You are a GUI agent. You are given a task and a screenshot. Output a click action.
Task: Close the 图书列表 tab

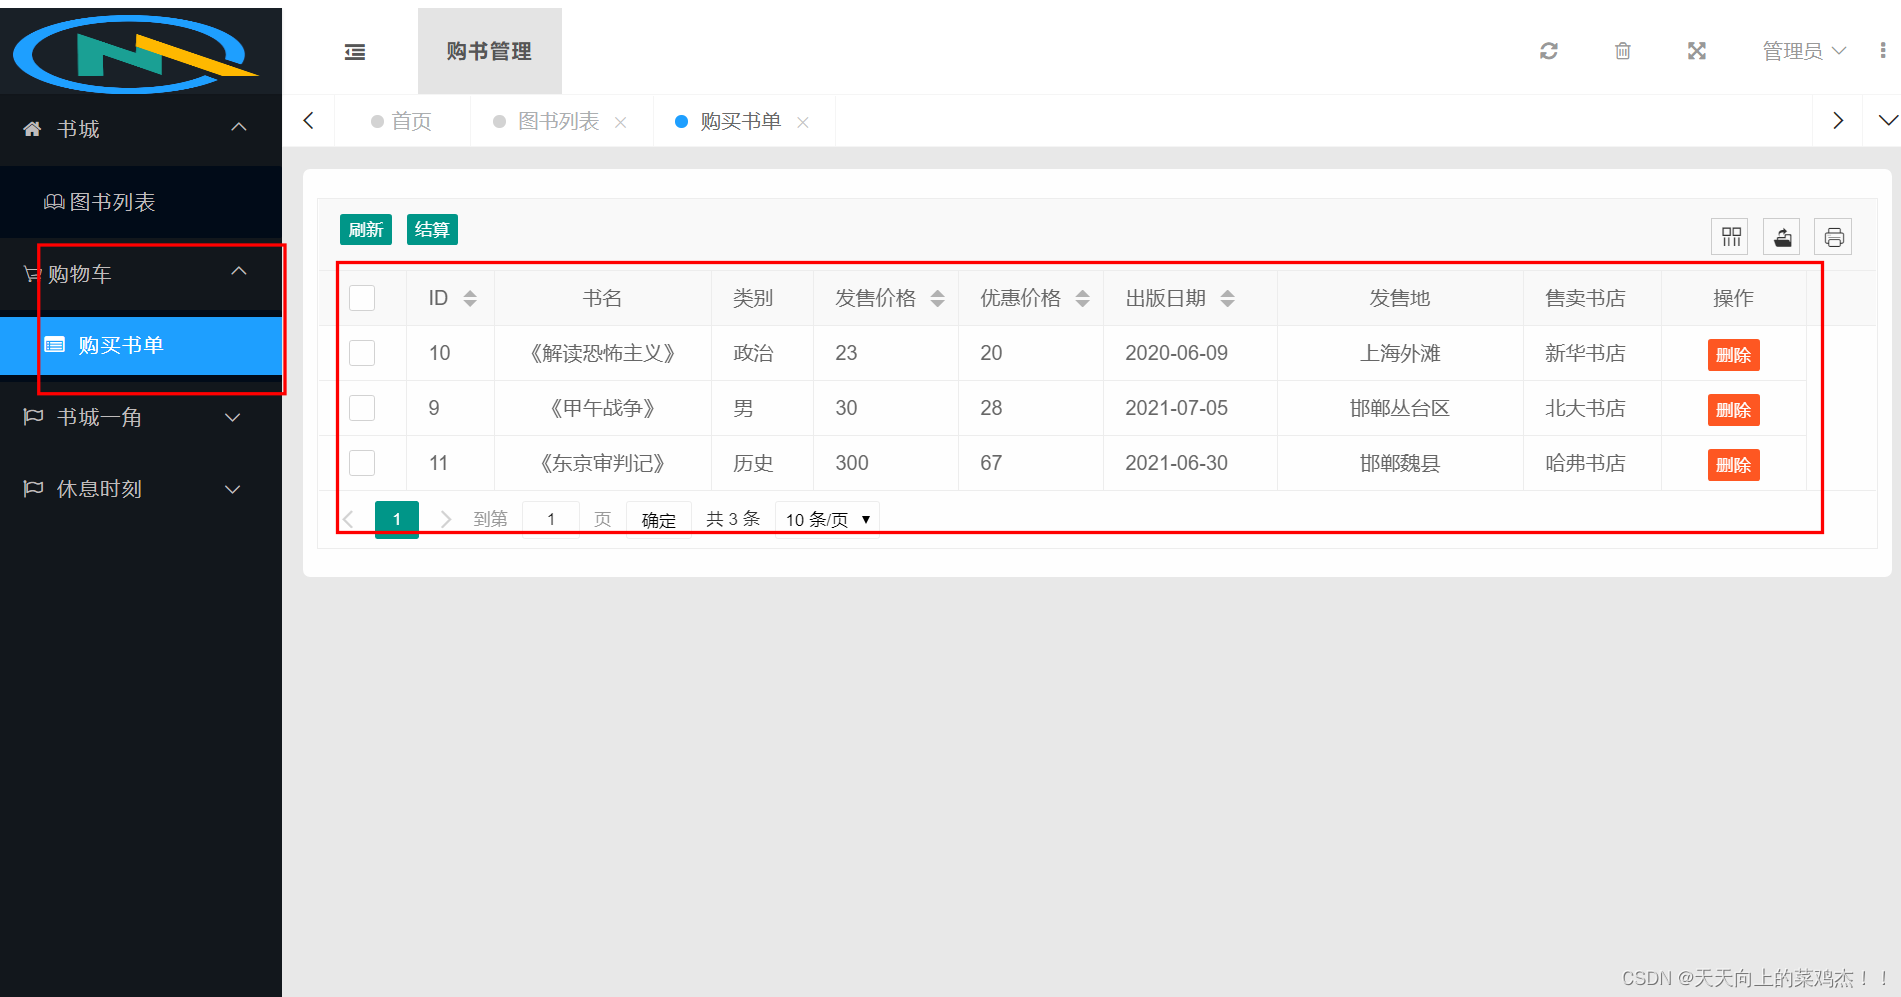pyautogui.click(x=621, y=122)
